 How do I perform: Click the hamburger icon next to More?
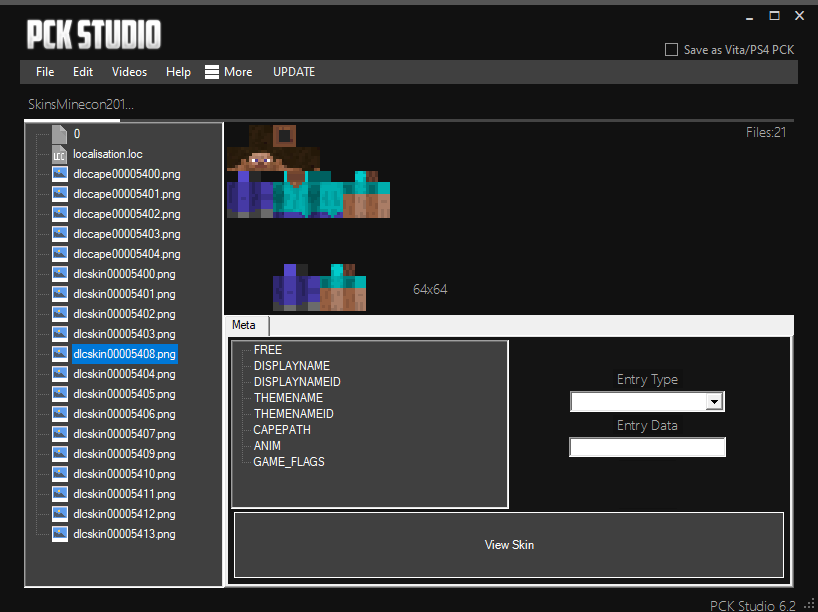pyautogui.click(x=212, y=72)
